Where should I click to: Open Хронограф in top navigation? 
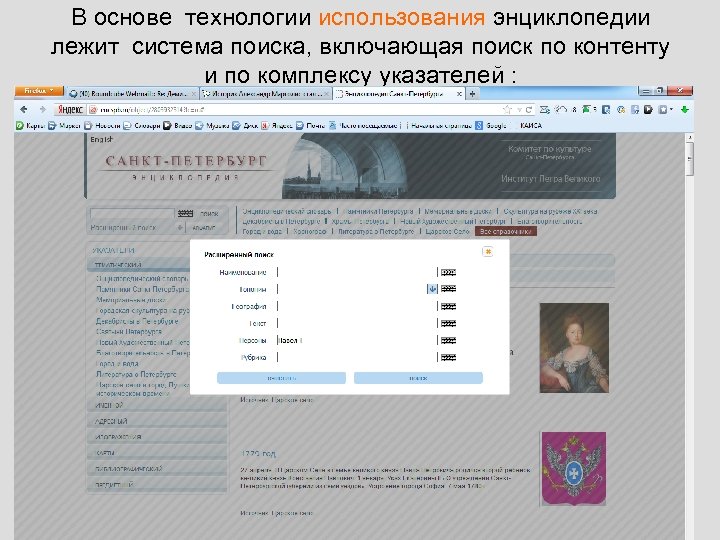309,231
